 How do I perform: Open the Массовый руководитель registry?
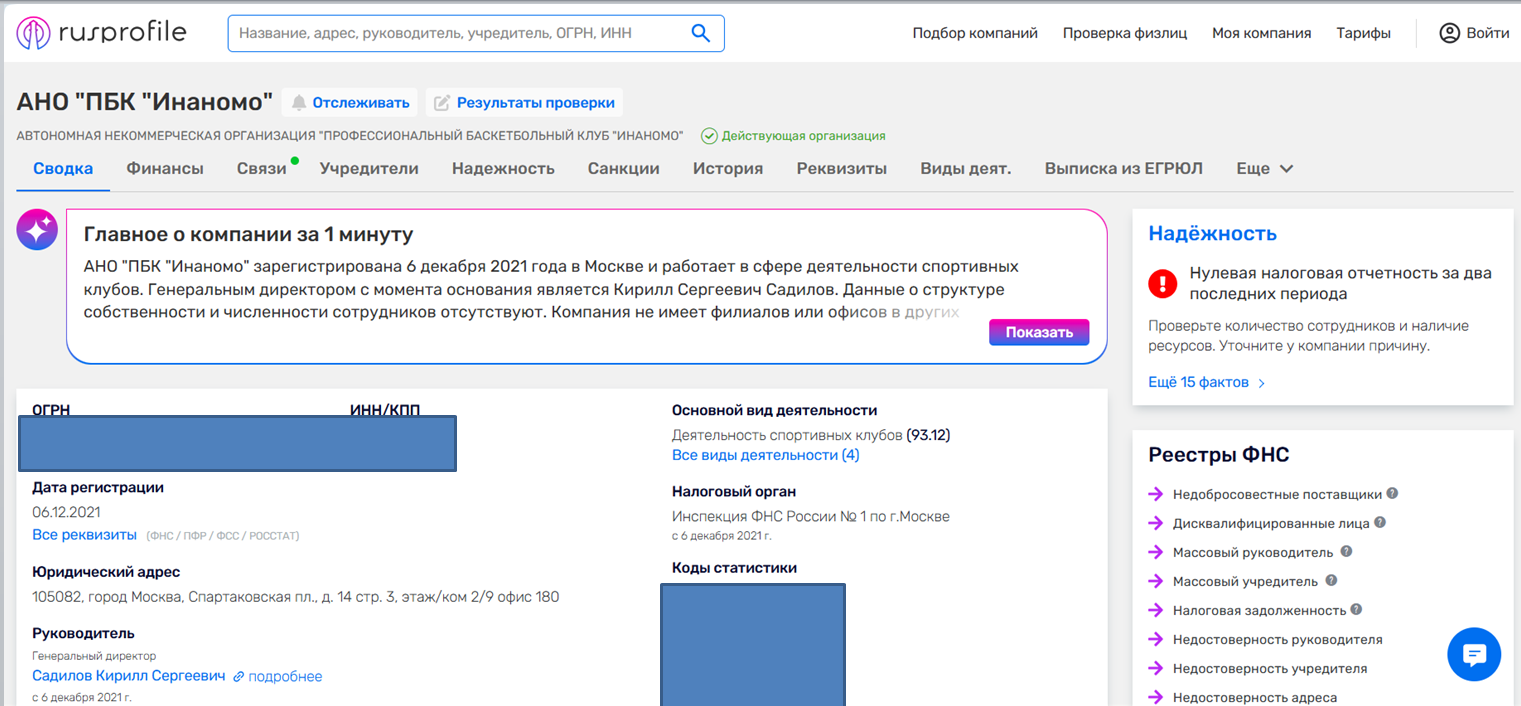coord(1253,552)
